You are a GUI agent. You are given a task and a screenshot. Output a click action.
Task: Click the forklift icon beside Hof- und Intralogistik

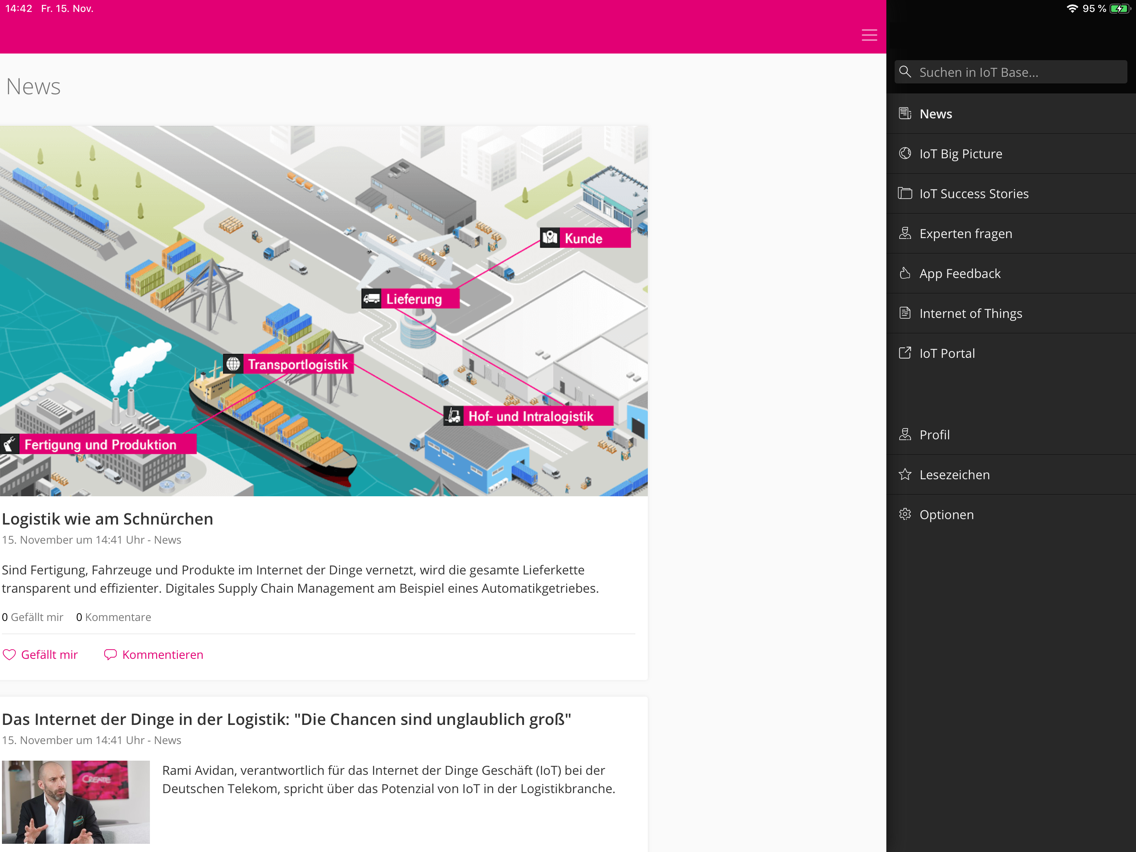(x=453, y=416)
